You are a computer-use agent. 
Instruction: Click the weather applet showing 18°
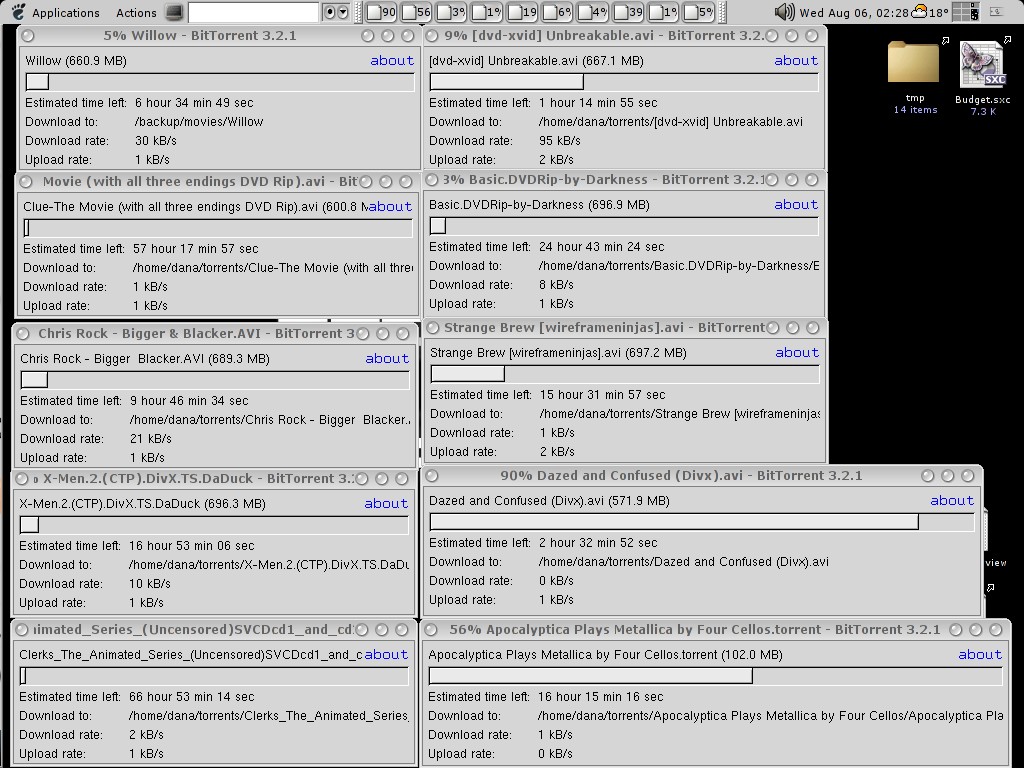(x=930, y=12)
